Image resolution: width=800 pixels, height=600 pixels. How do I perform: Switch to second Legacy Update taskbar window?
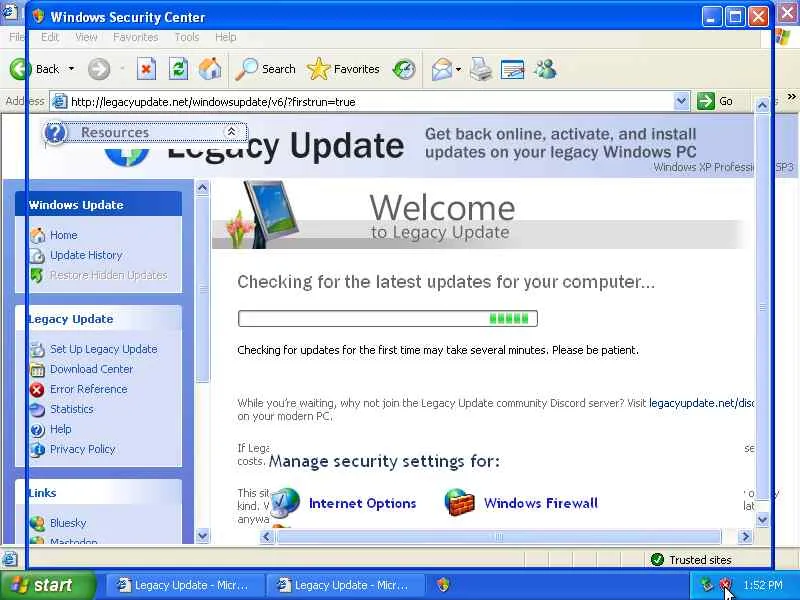coord(344,585)
